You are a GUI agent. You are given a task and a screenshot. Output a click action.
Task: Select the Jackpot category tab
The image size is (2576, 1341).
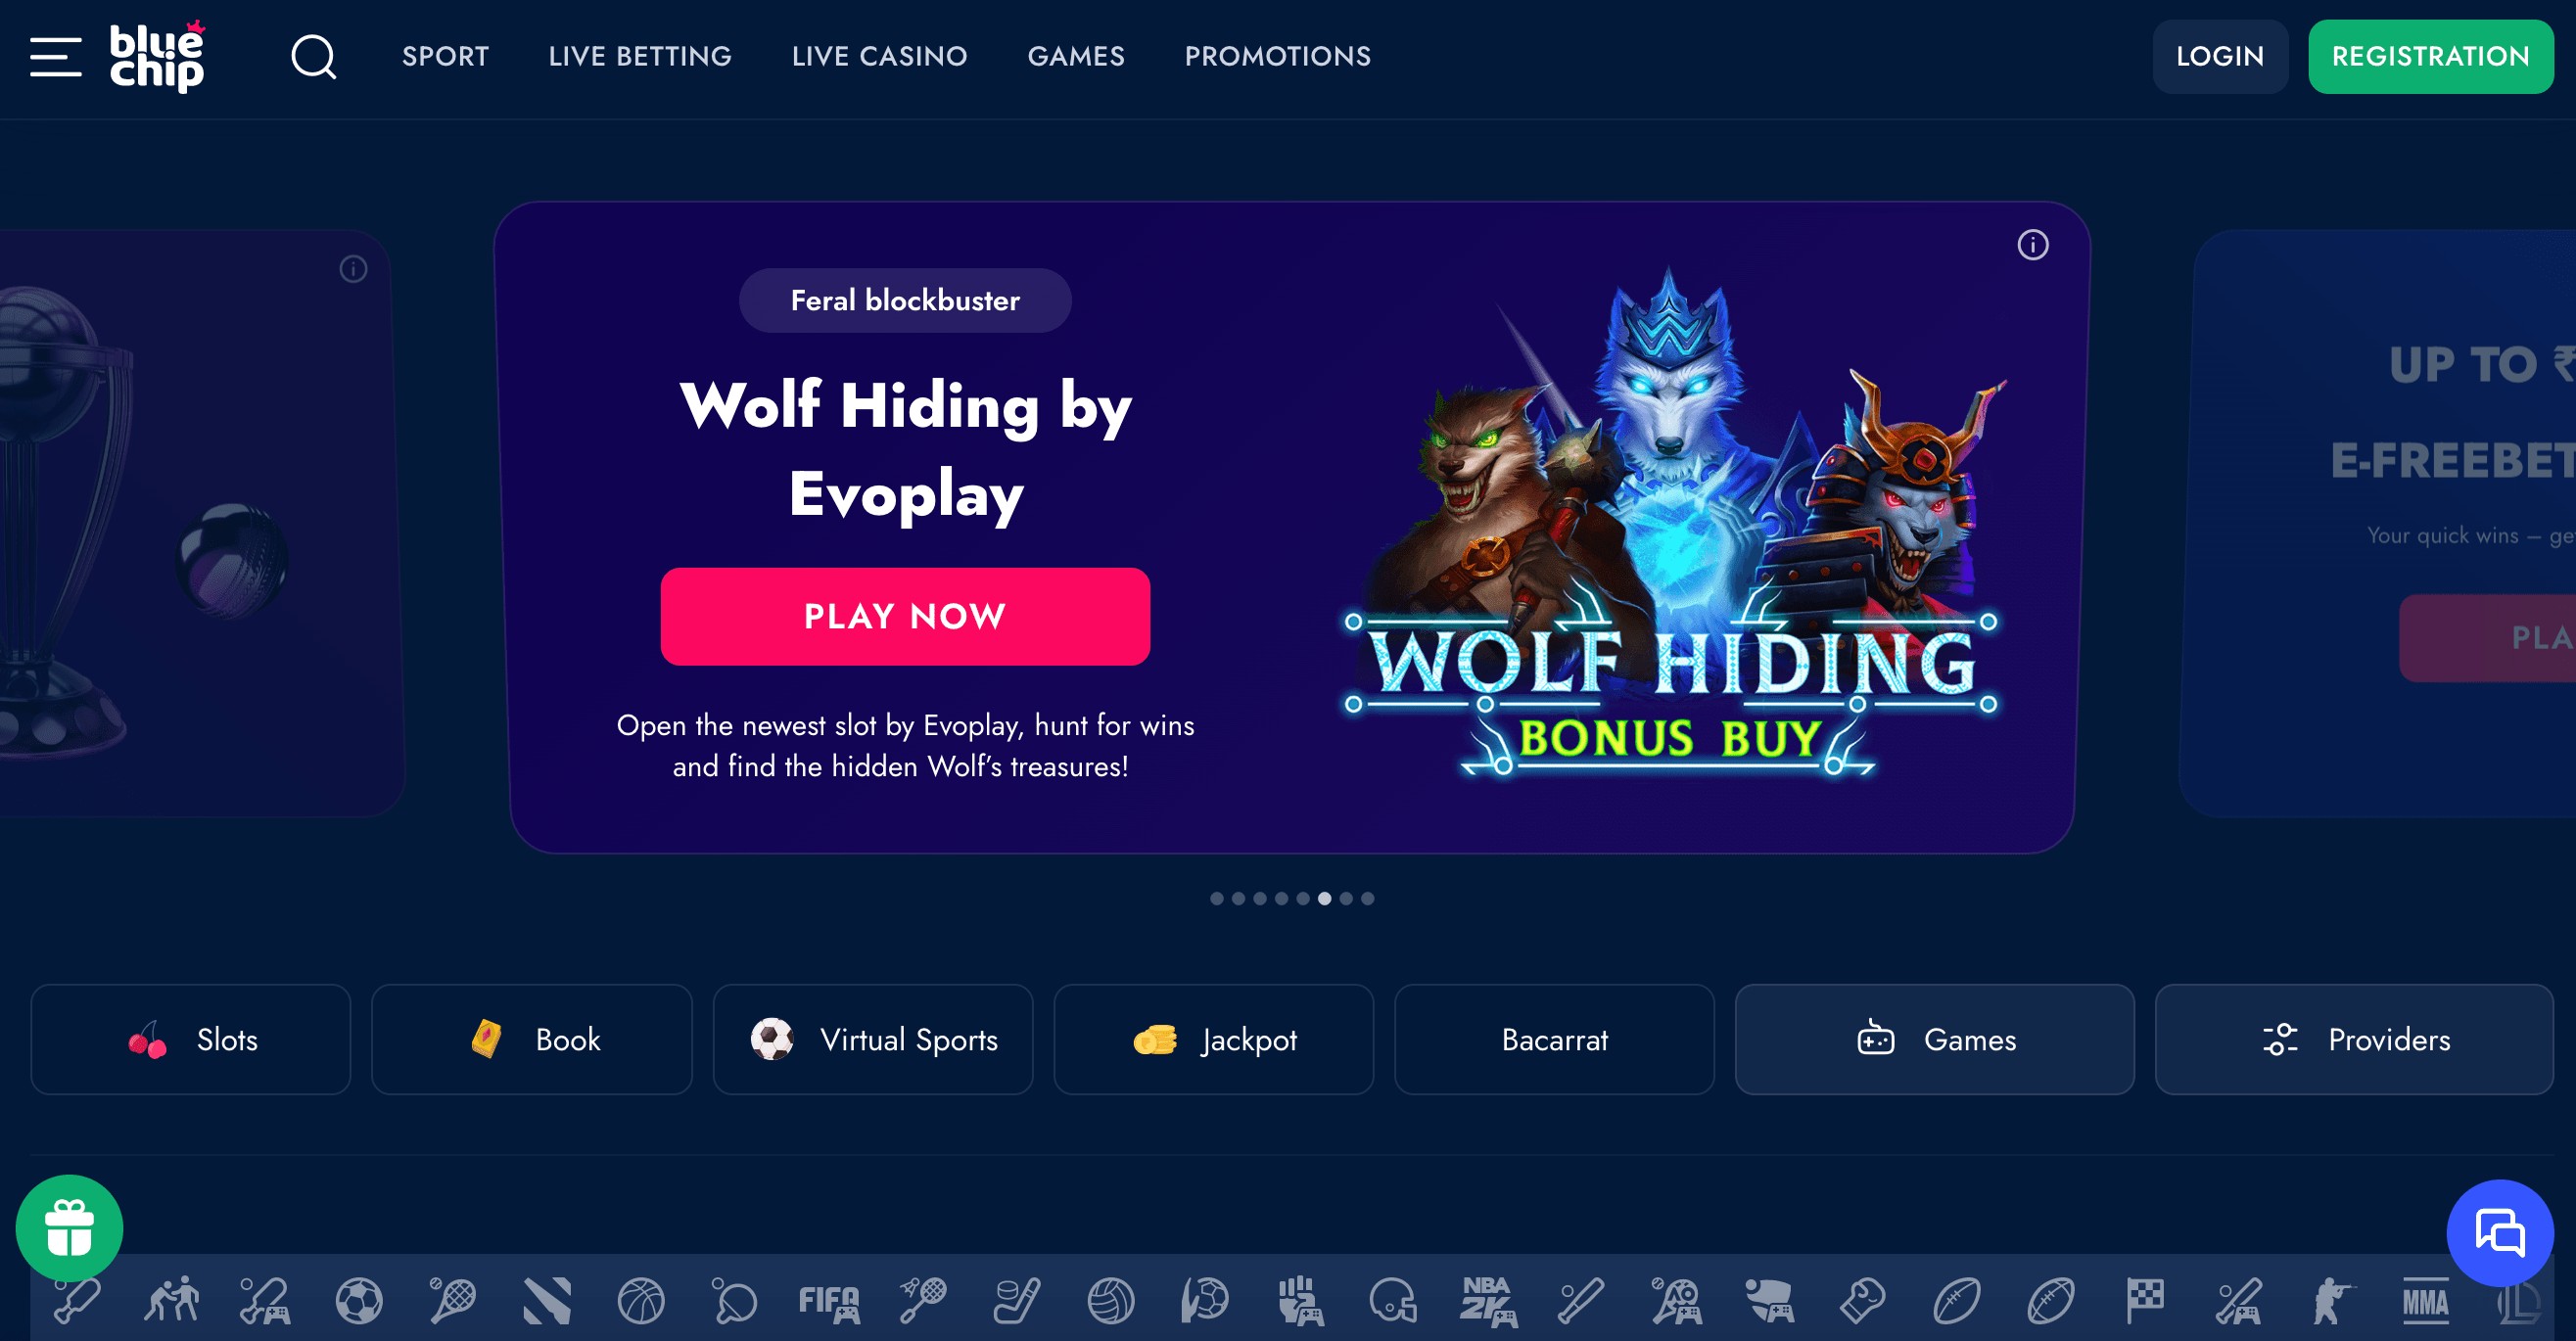pos(1214,1039)
